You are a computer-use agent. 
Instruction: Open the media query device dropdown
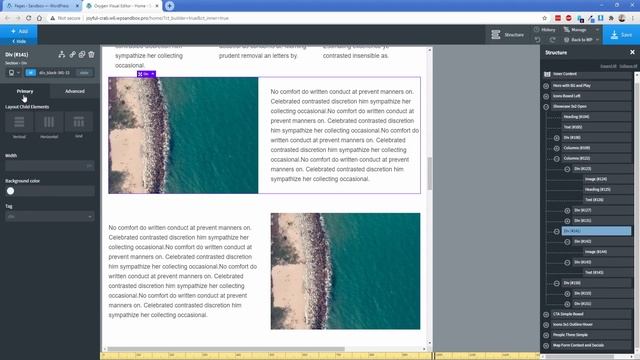[x=14, y=73]
